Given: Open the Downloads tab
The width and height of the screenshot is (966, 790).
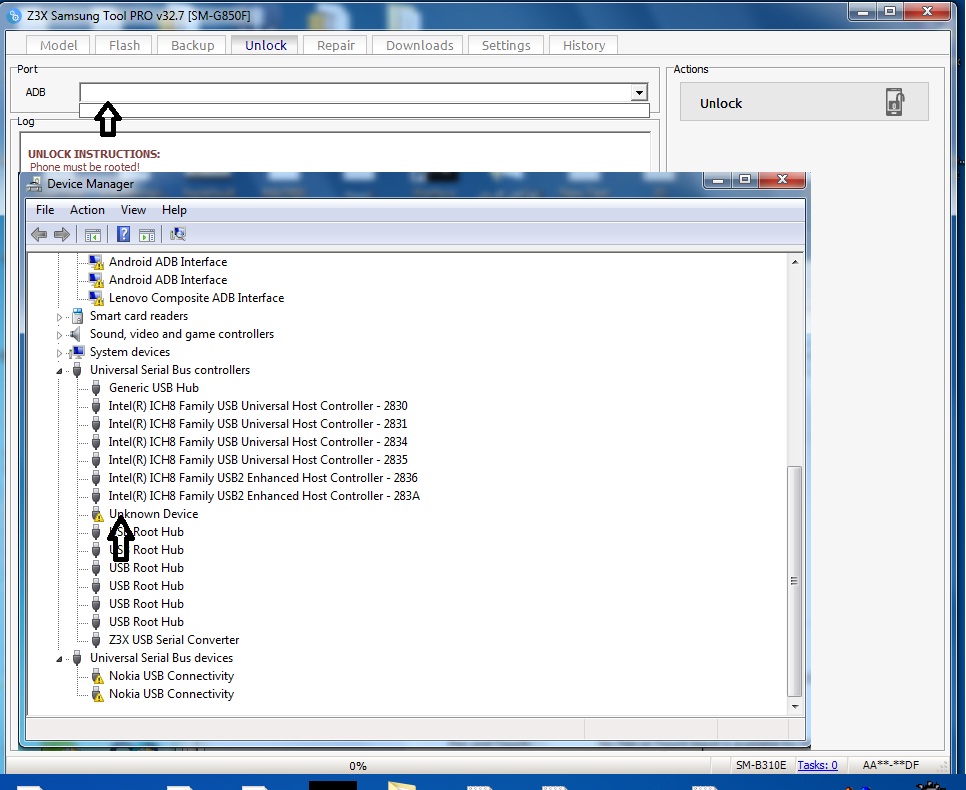Looking at the screenshot, I should coord(420,45).
